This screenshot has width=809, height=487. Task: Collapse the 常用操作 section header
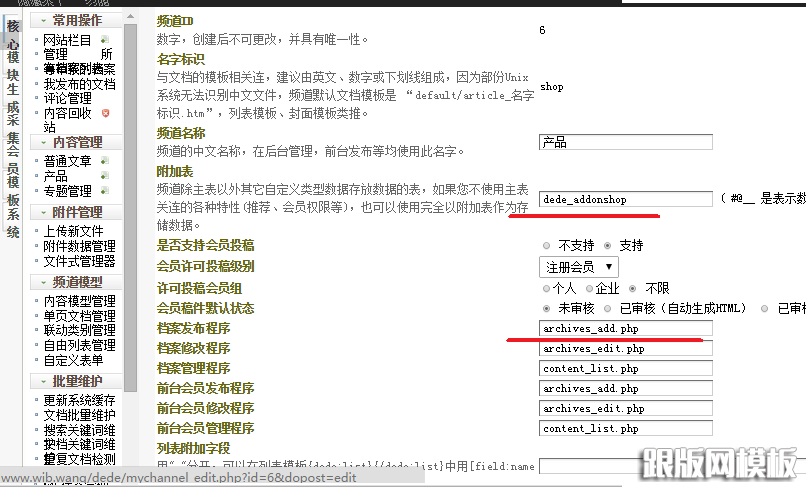coord(77,20)
